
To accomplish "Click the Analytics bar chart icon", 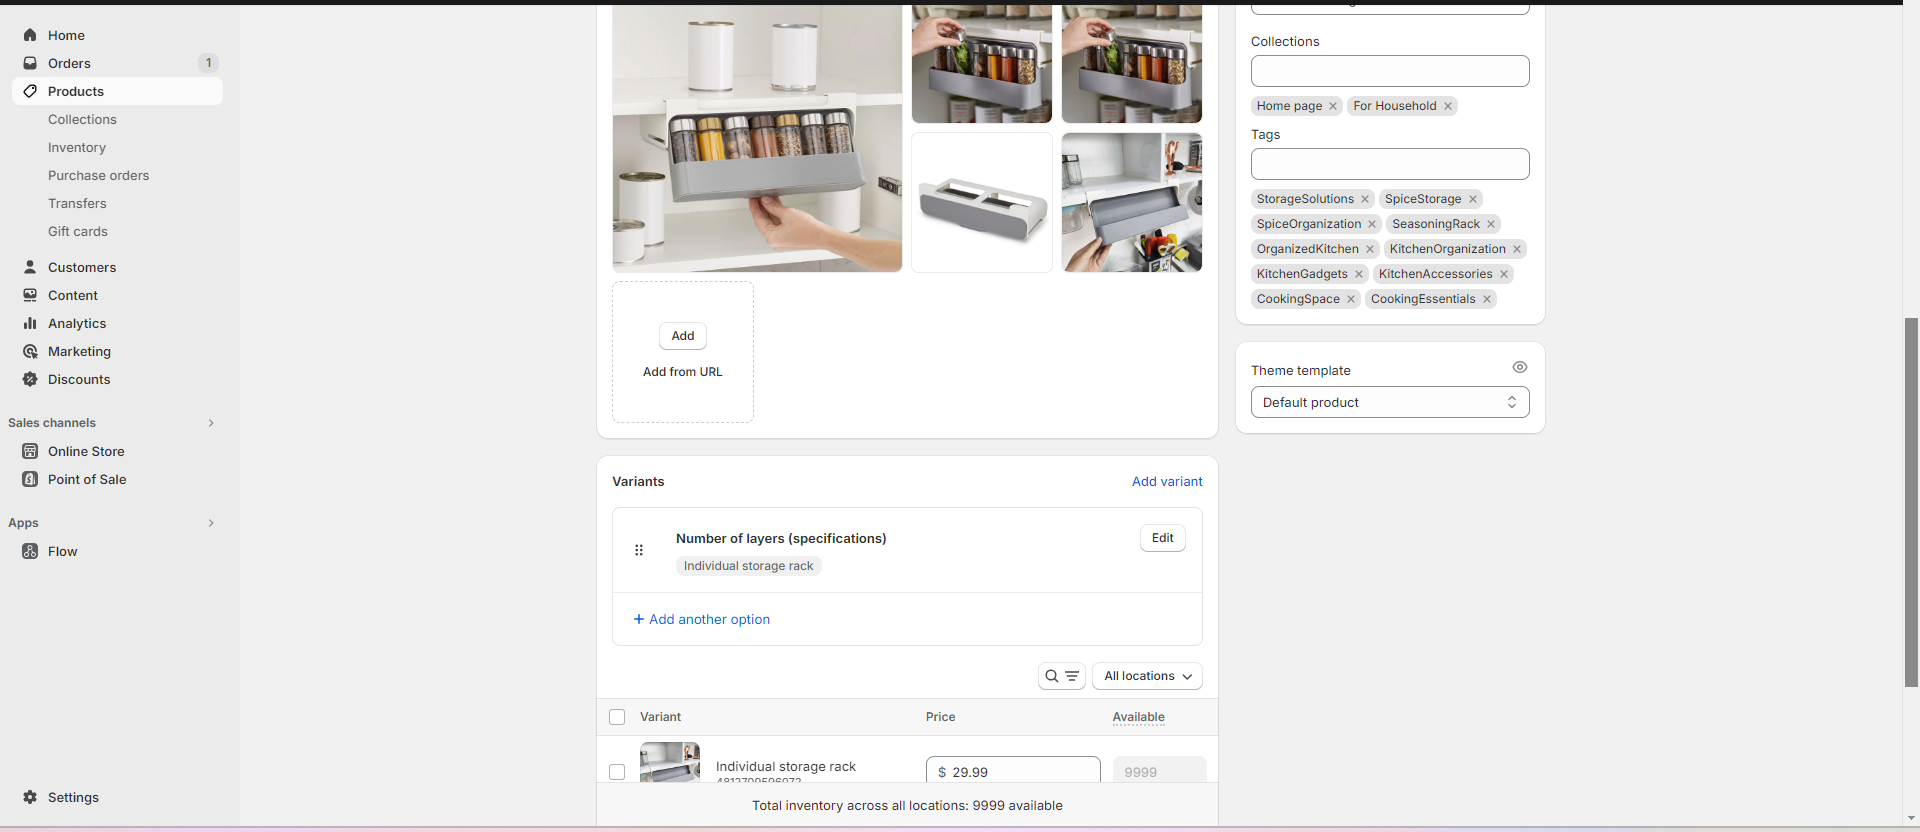I will [x=30, y=323].
